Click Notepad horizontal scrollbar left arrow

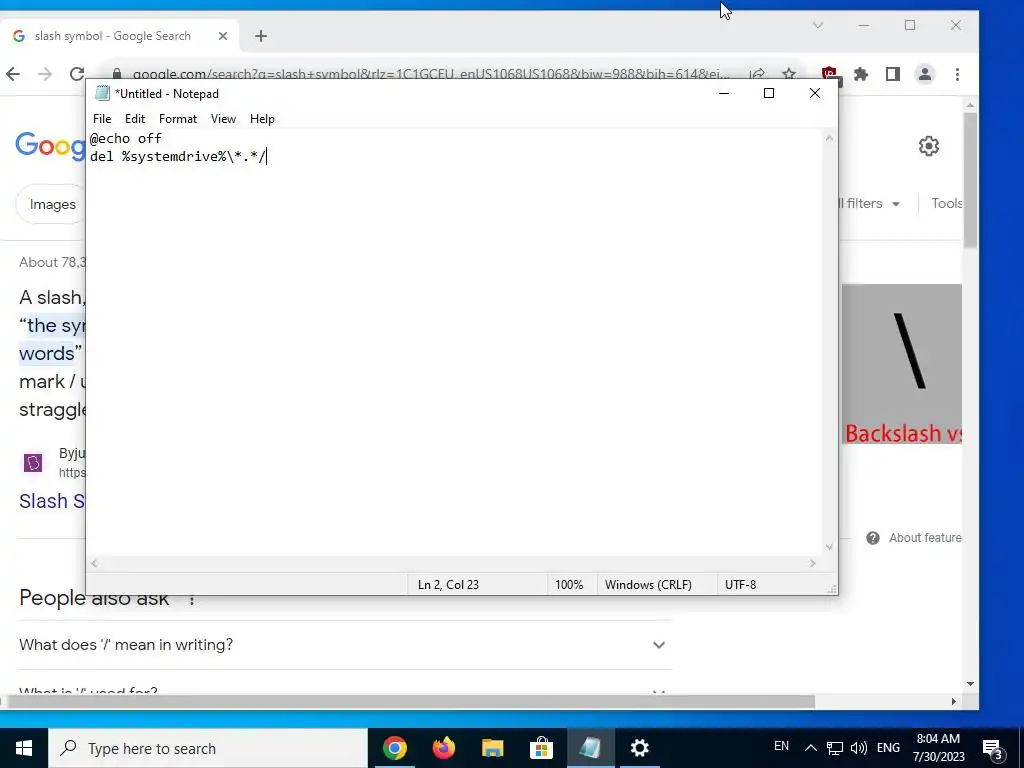94,563
